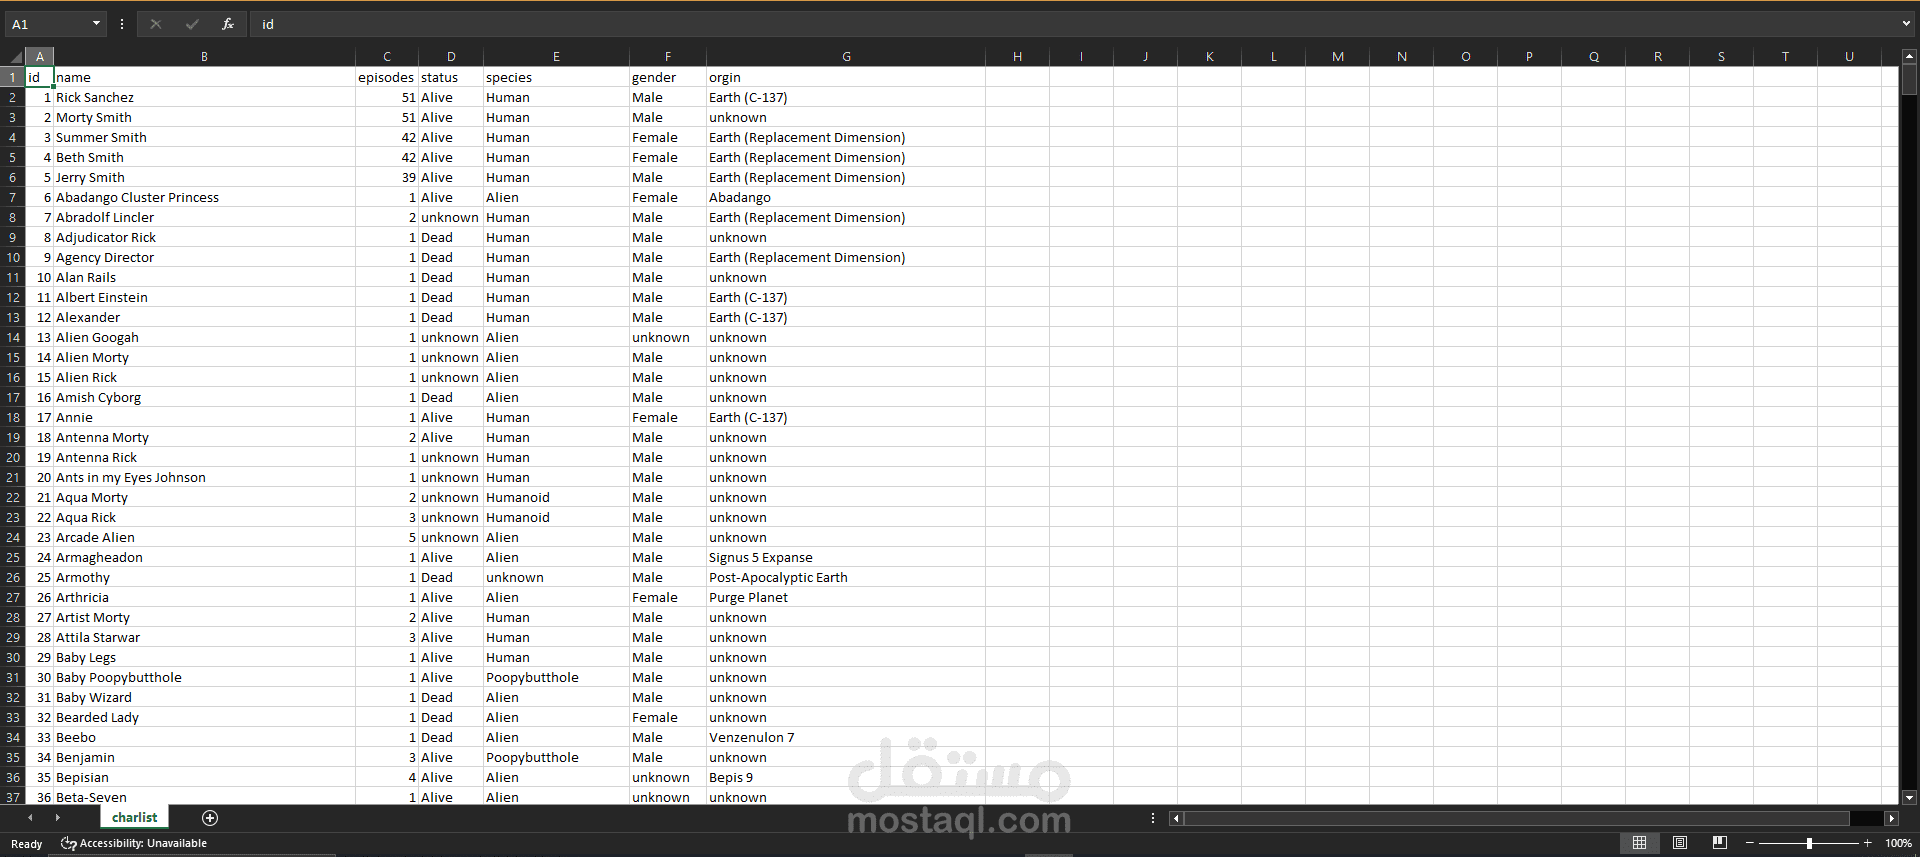Select row 33 header
The width and height of the screenshot is (1920, 857).
13,717
